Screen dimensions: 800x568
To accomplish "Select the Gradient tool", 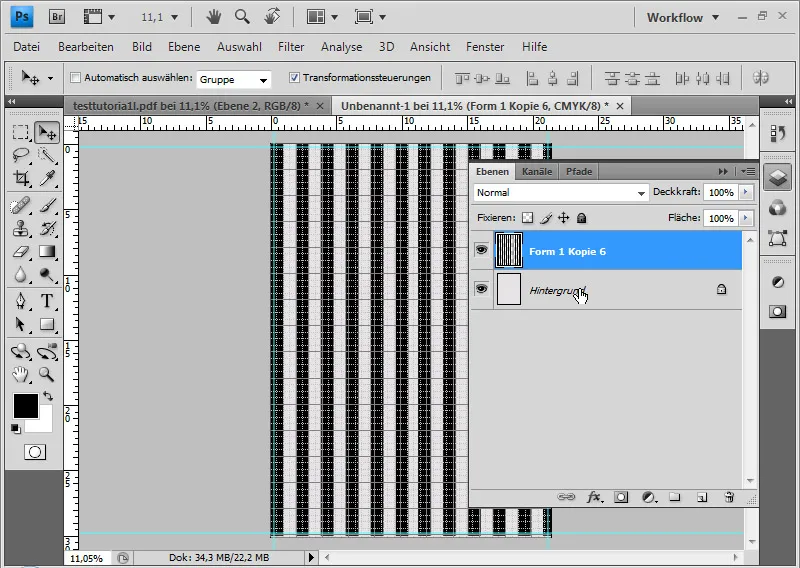I will click(47, 252).
